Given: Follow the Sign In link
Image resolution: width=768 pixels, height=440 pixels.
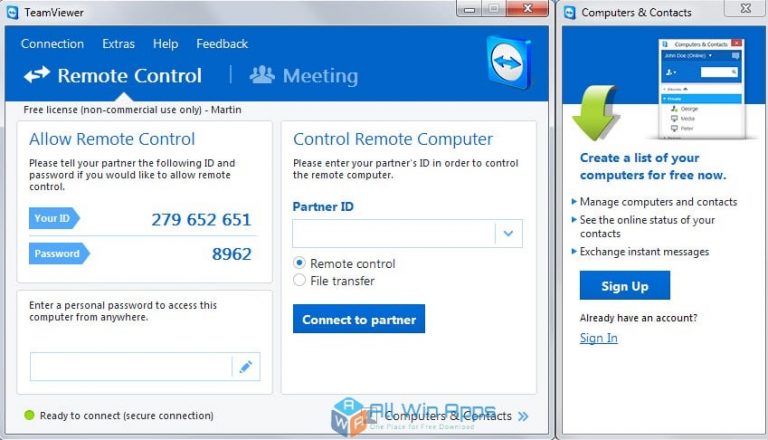Looking at the screenshot, I should (599, 338).
